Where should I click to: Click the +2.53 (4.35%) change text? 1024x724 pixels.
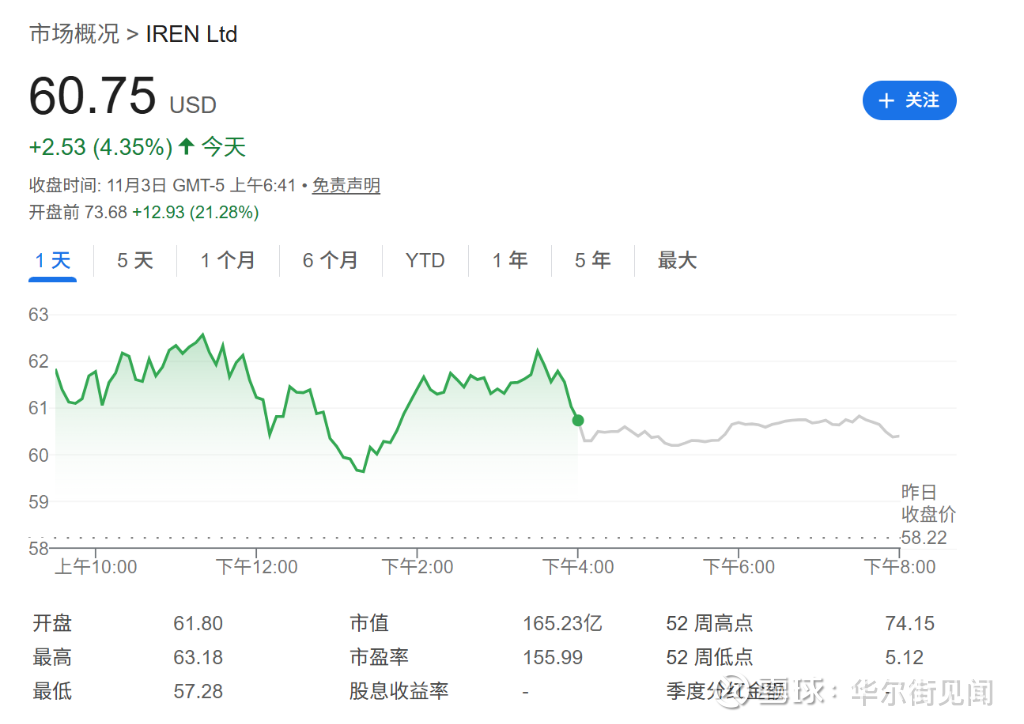pyautogui.click(x=101, y=147)
